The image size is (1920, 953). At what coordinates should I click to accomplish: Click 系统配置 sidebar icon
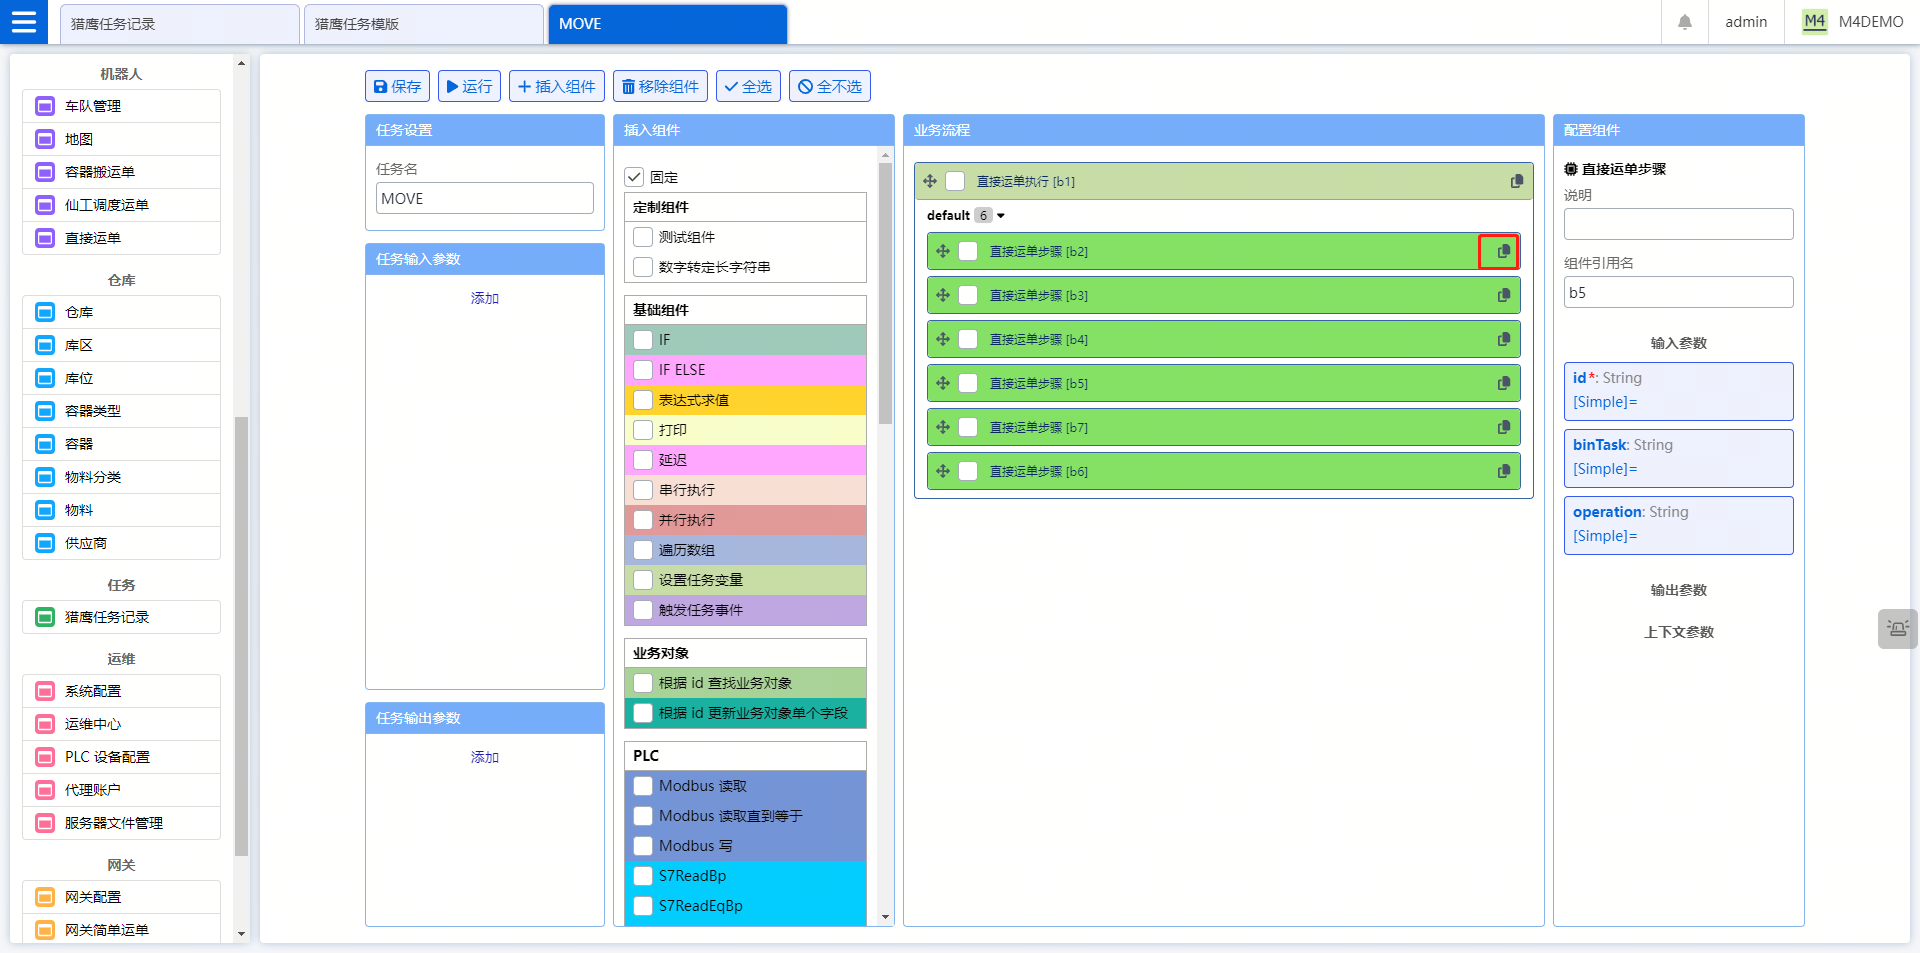pos(45,691)
